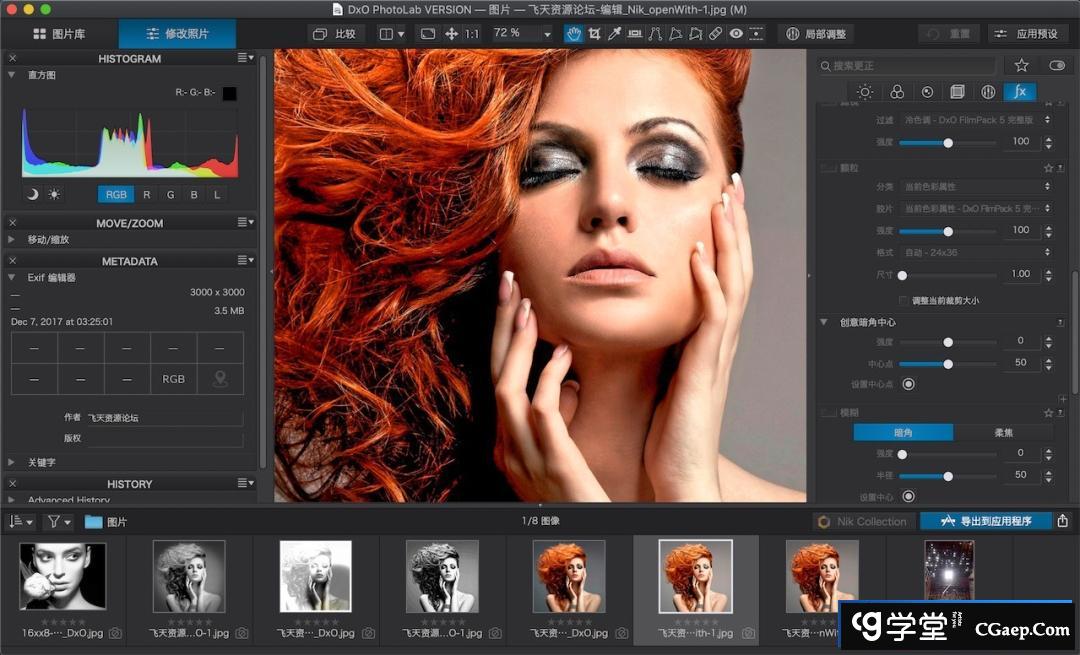Show shadow clipping with moon icon
Image resolution: width=1080 pixels, height=655 pixels.
33,194
